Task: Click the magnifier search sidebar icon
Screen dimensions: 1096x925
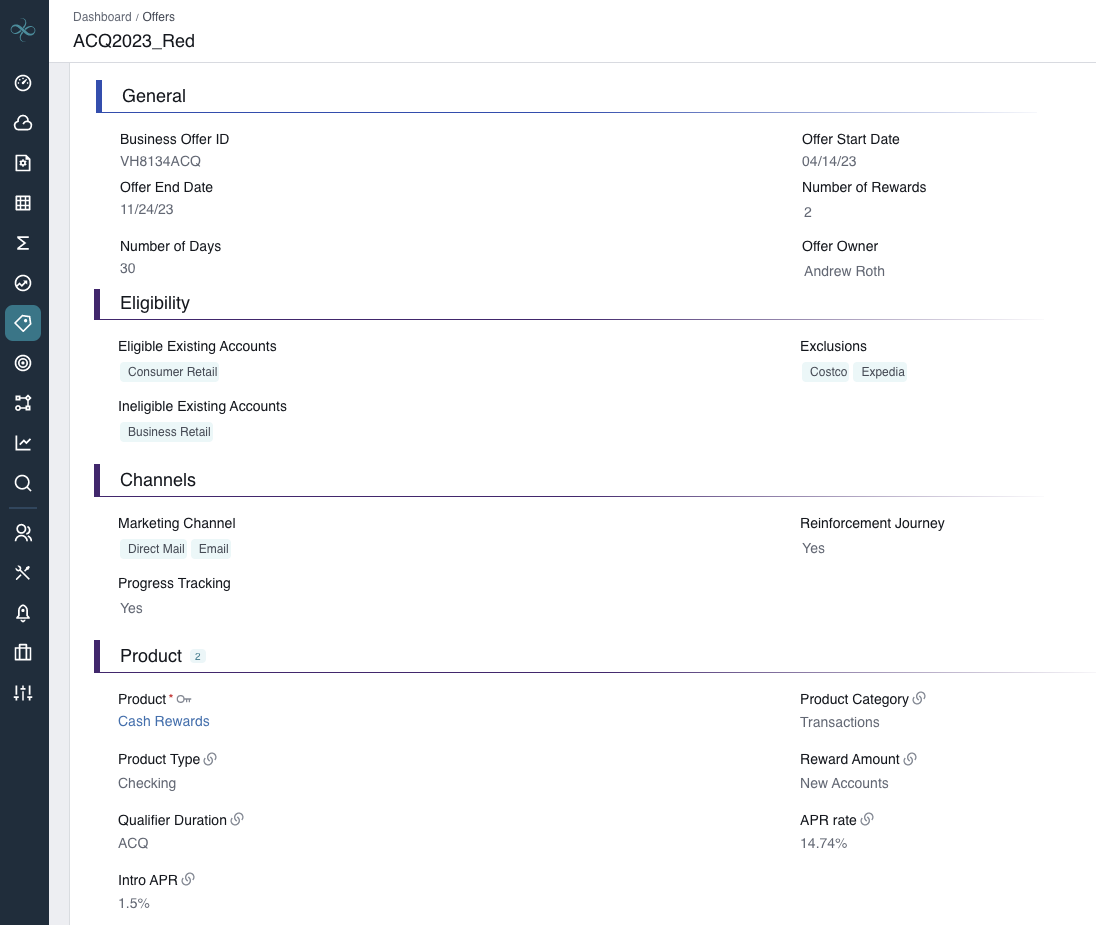Action: click(23, 483)
